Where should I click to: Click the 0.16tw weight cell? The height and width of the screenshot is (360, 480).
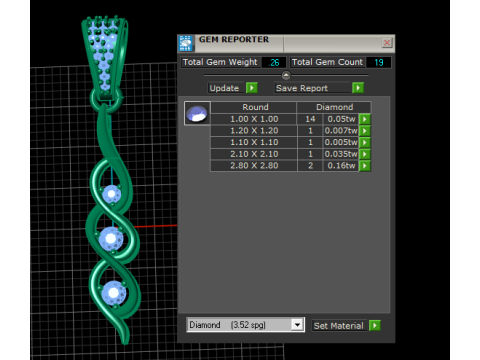click(x=341, y=166)
